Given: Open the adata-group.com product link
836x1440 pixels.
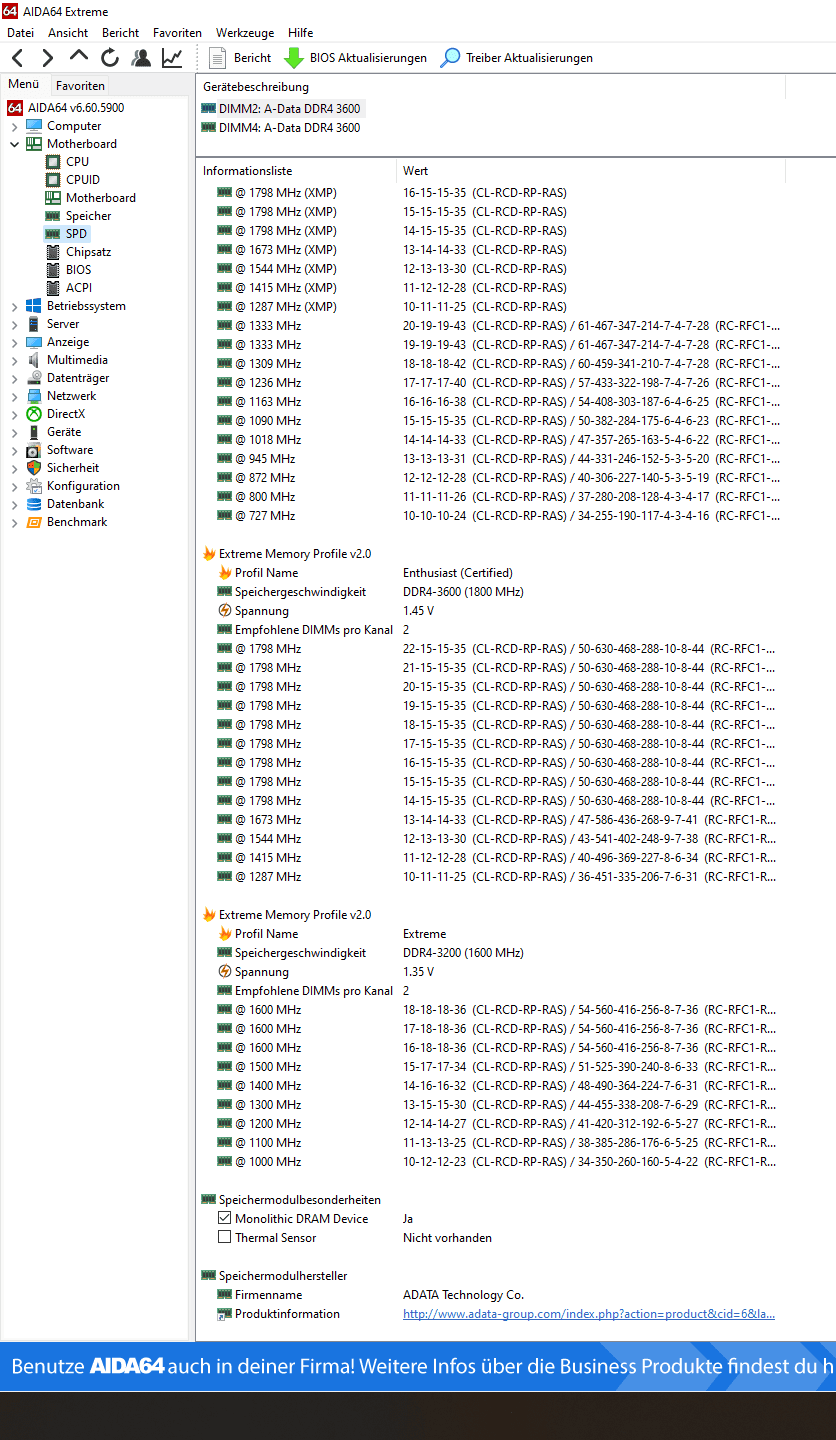Looking at the screenshot, I should coord(589,1314).
